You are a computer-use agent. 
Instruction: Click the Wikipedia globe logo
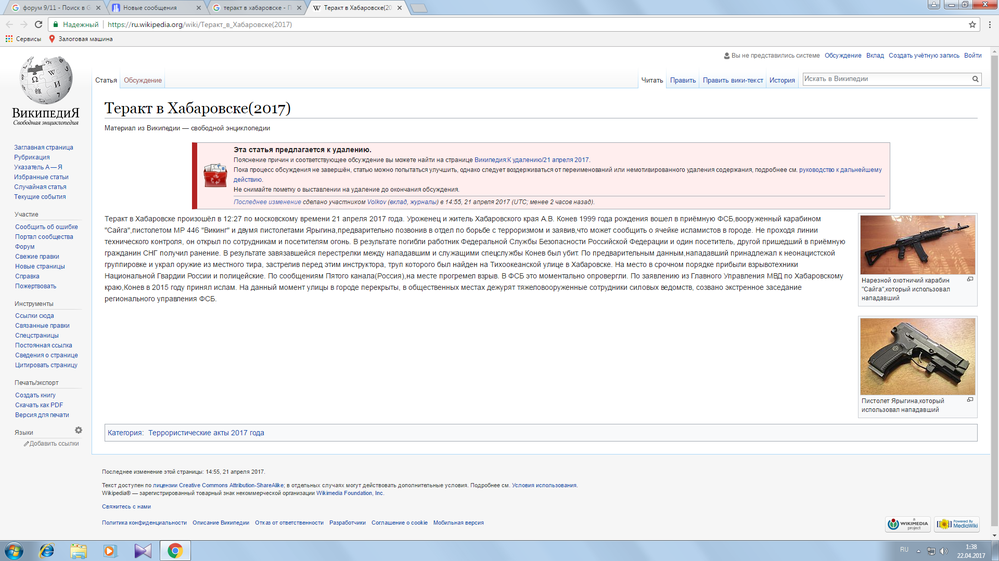(45, 80)
